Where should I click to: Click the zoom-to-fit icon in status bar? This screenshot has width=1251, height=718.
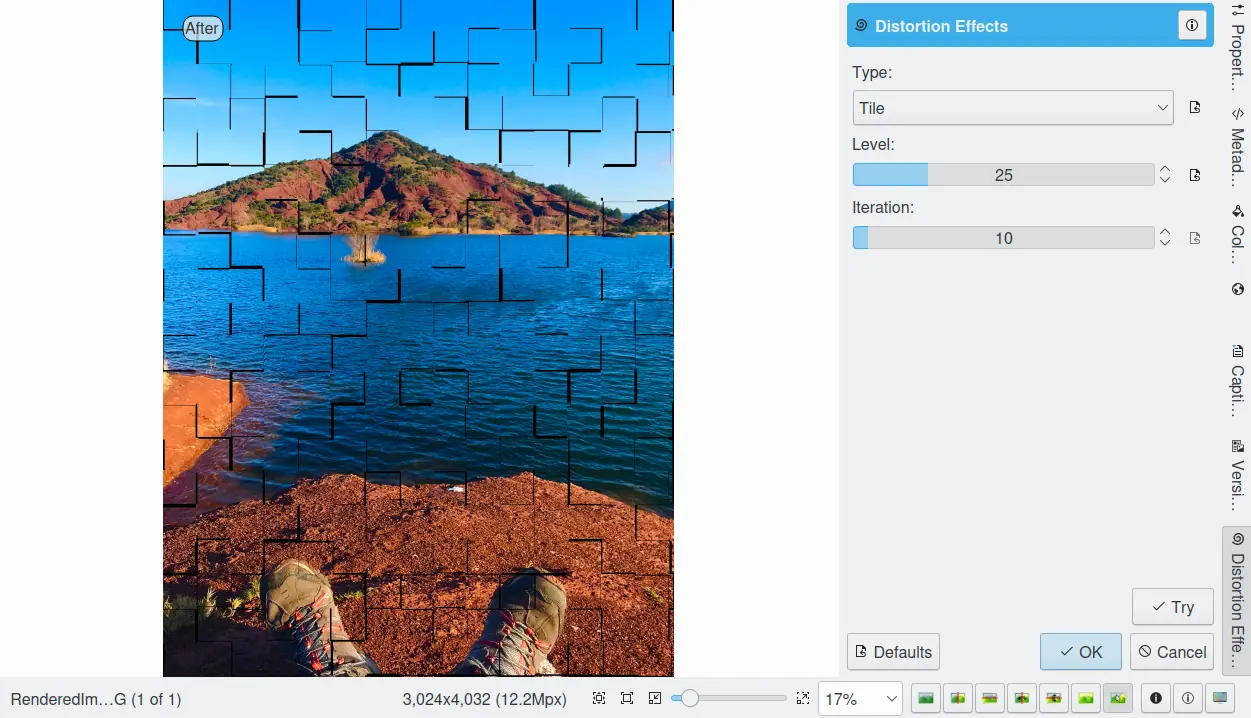pos(627,698)
